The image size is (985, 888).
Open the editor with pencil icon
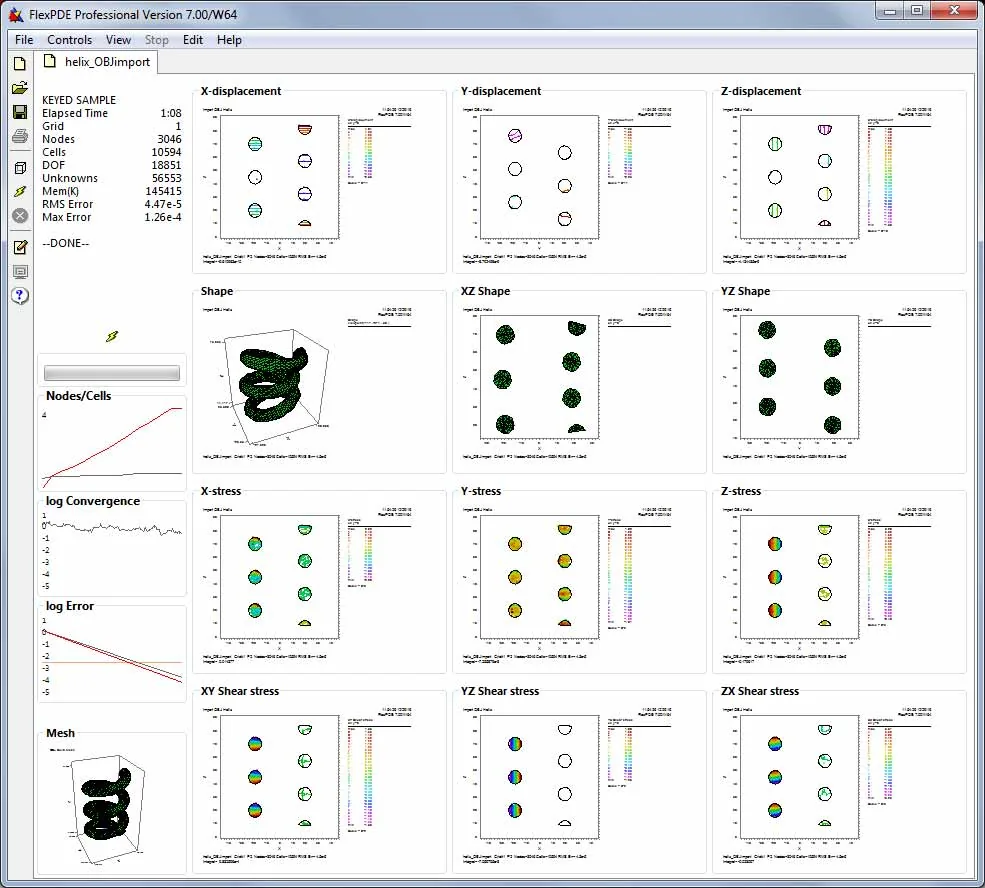(x=20, y=247)
